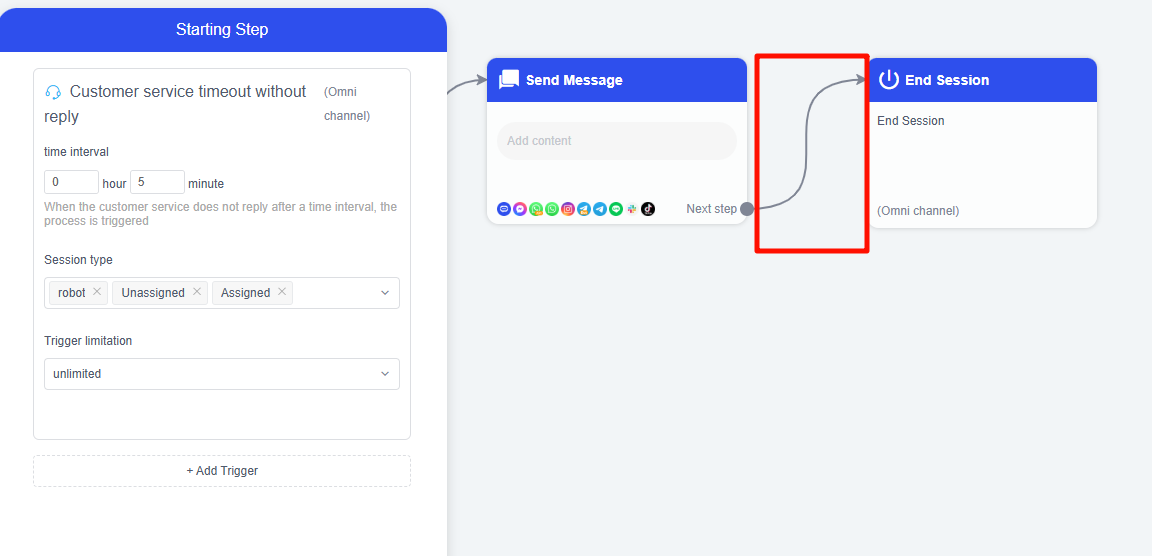
Task: Click the Next step label
Action: point(711,209)
